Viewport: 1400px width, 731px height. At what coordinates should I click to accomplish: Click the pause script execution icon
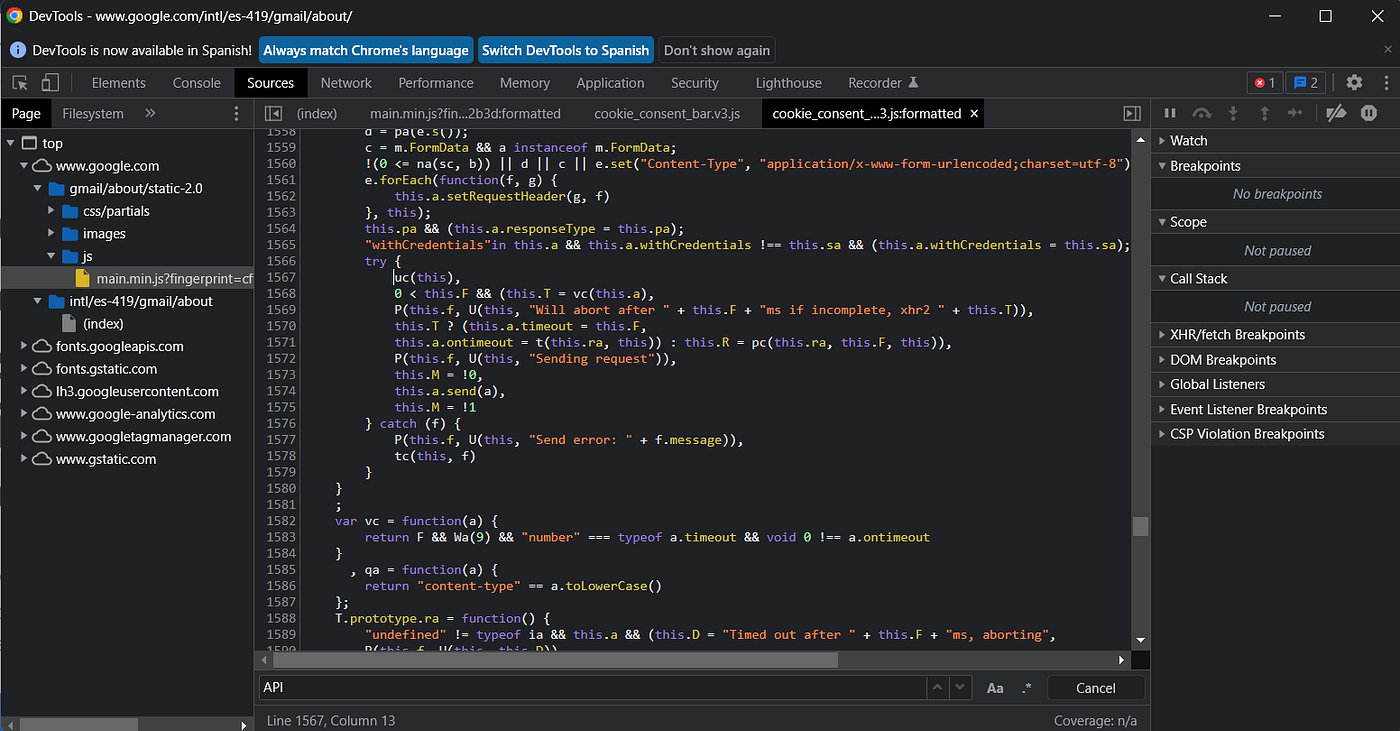(1170, 113)
